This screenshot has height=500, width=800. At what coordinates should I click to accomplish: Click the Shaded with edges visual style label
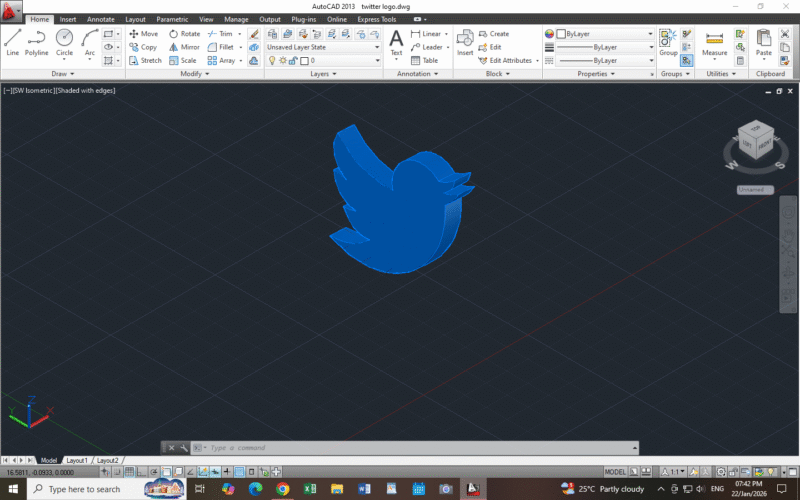[86, 90]
